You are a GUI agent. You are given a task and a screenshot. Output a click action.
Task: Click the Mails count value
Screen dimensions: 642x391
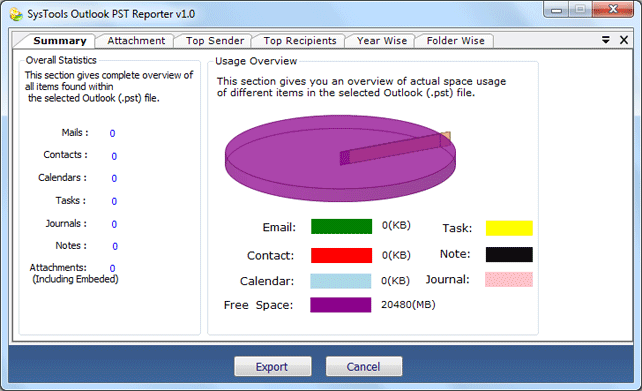point(112,133)
